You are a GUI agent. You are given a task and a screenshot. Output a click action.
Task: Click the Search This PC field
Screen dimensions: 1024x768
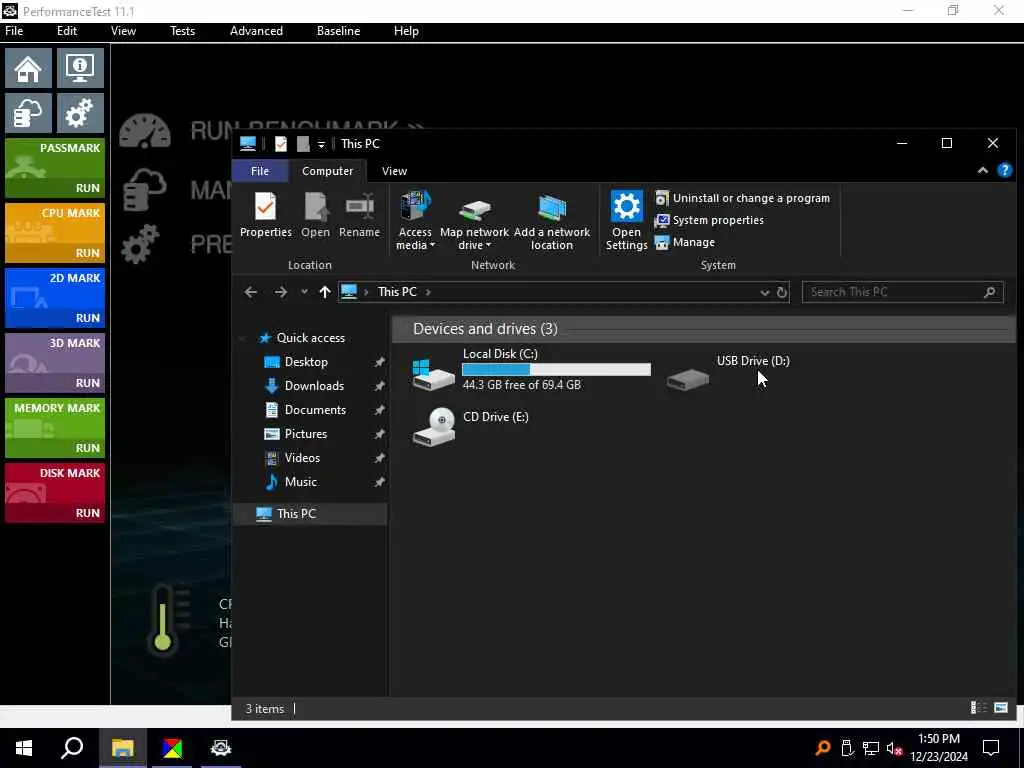click(902, 292)
